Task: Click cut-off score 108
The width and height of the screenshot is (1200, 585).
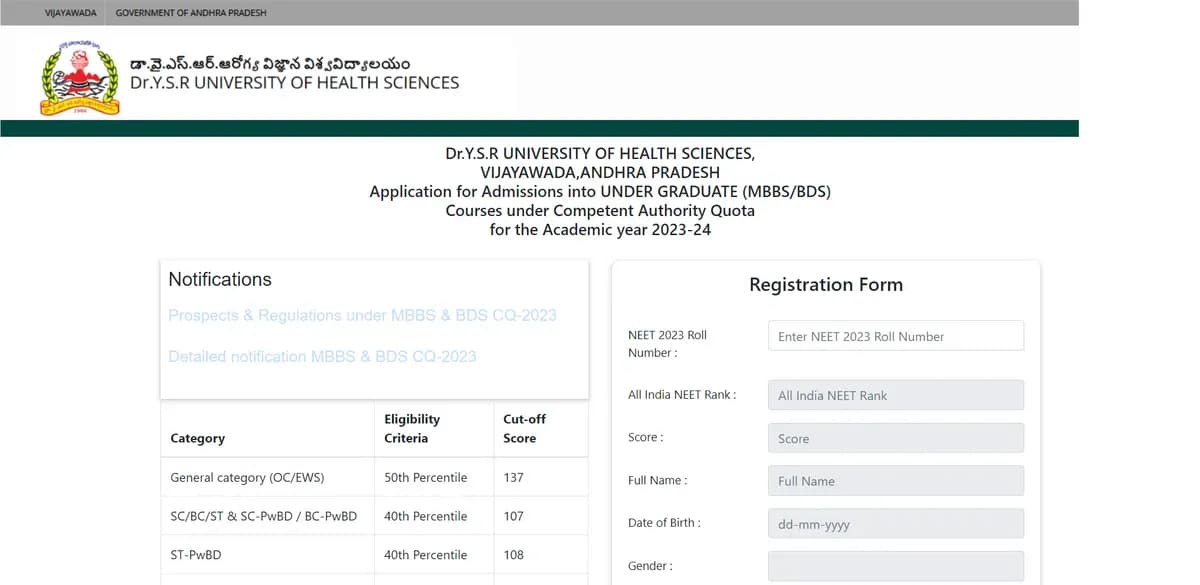Action: tap(513, 555)
